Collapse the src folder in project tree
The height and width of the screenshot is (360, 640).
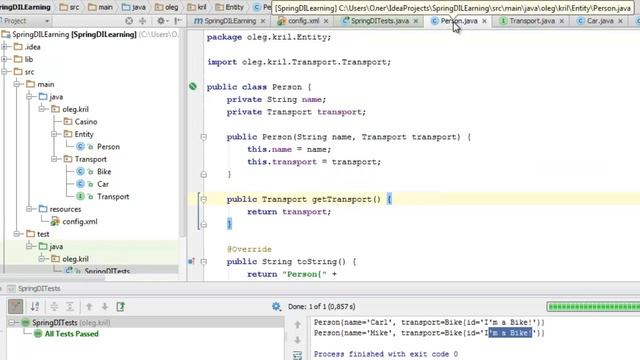pos(5,72)
